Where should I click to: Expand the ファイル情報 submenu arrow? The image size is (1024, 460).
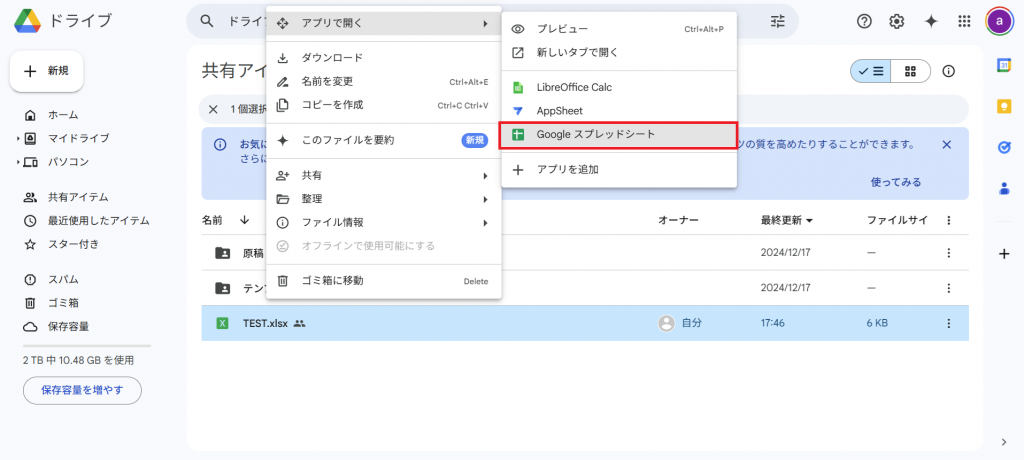pos(485,223)
